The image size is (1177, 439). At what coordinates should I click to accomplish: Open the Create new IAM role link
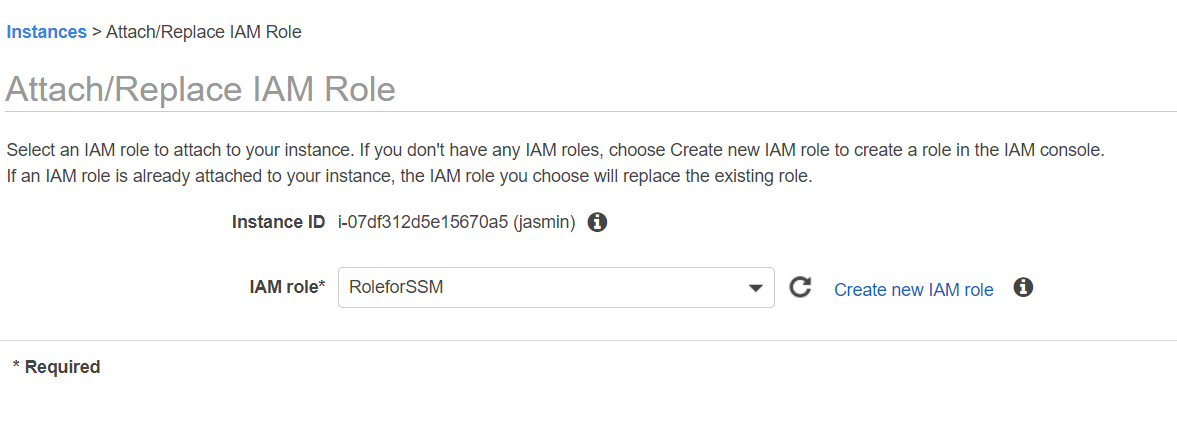pos(914,290)
